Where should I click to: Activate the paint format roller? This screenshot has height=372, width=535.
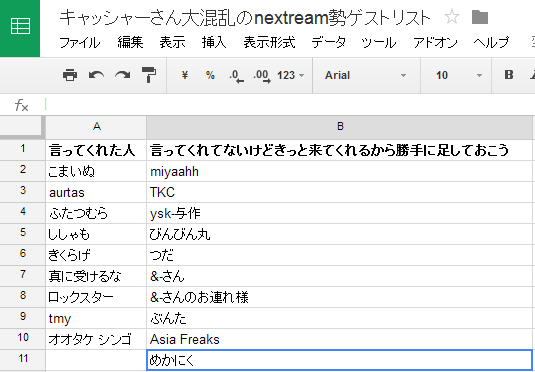tap(149, 75)
